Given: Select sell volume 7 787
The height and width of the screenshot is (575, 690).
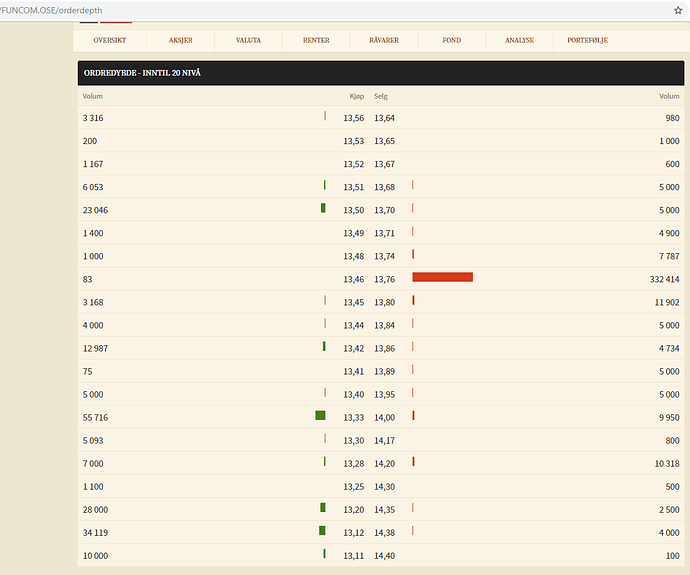Looking at the screenshot, I should [x=669, y=256].
